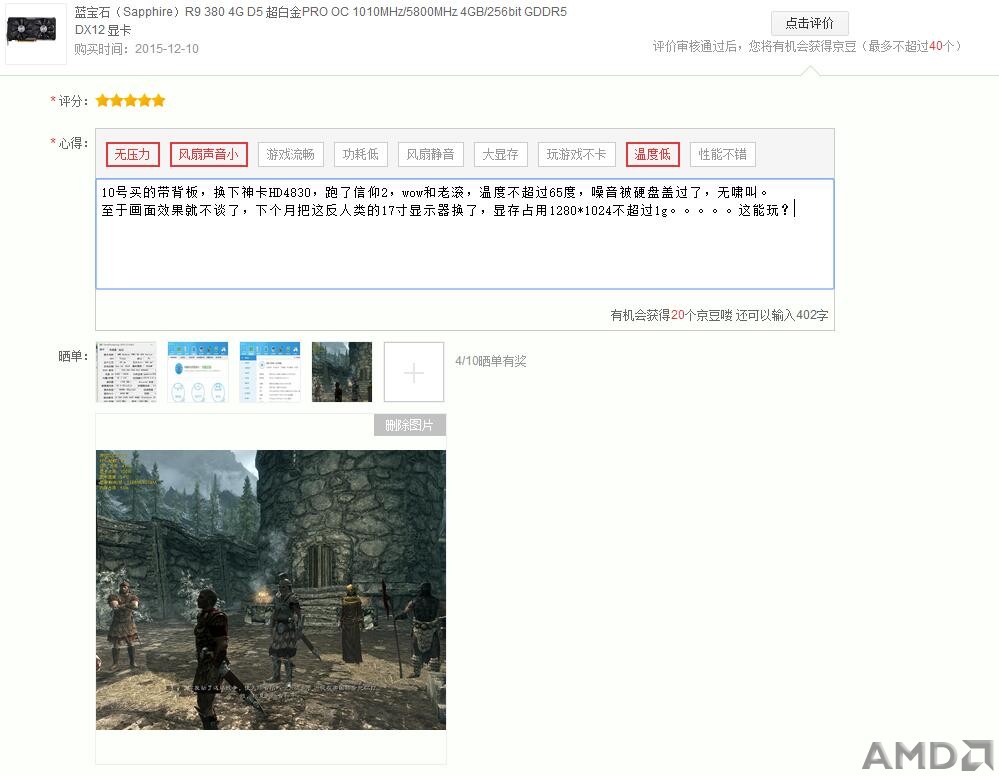
Task: Toggle the 无压力 tag
Action: [133, 154]
